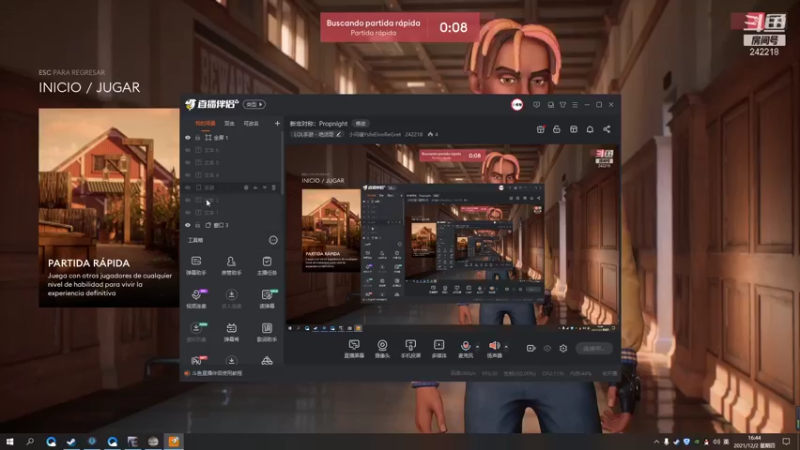Click the grey start-stream pill button
This screenshot has width=800, height=450.
click(594, 348)
